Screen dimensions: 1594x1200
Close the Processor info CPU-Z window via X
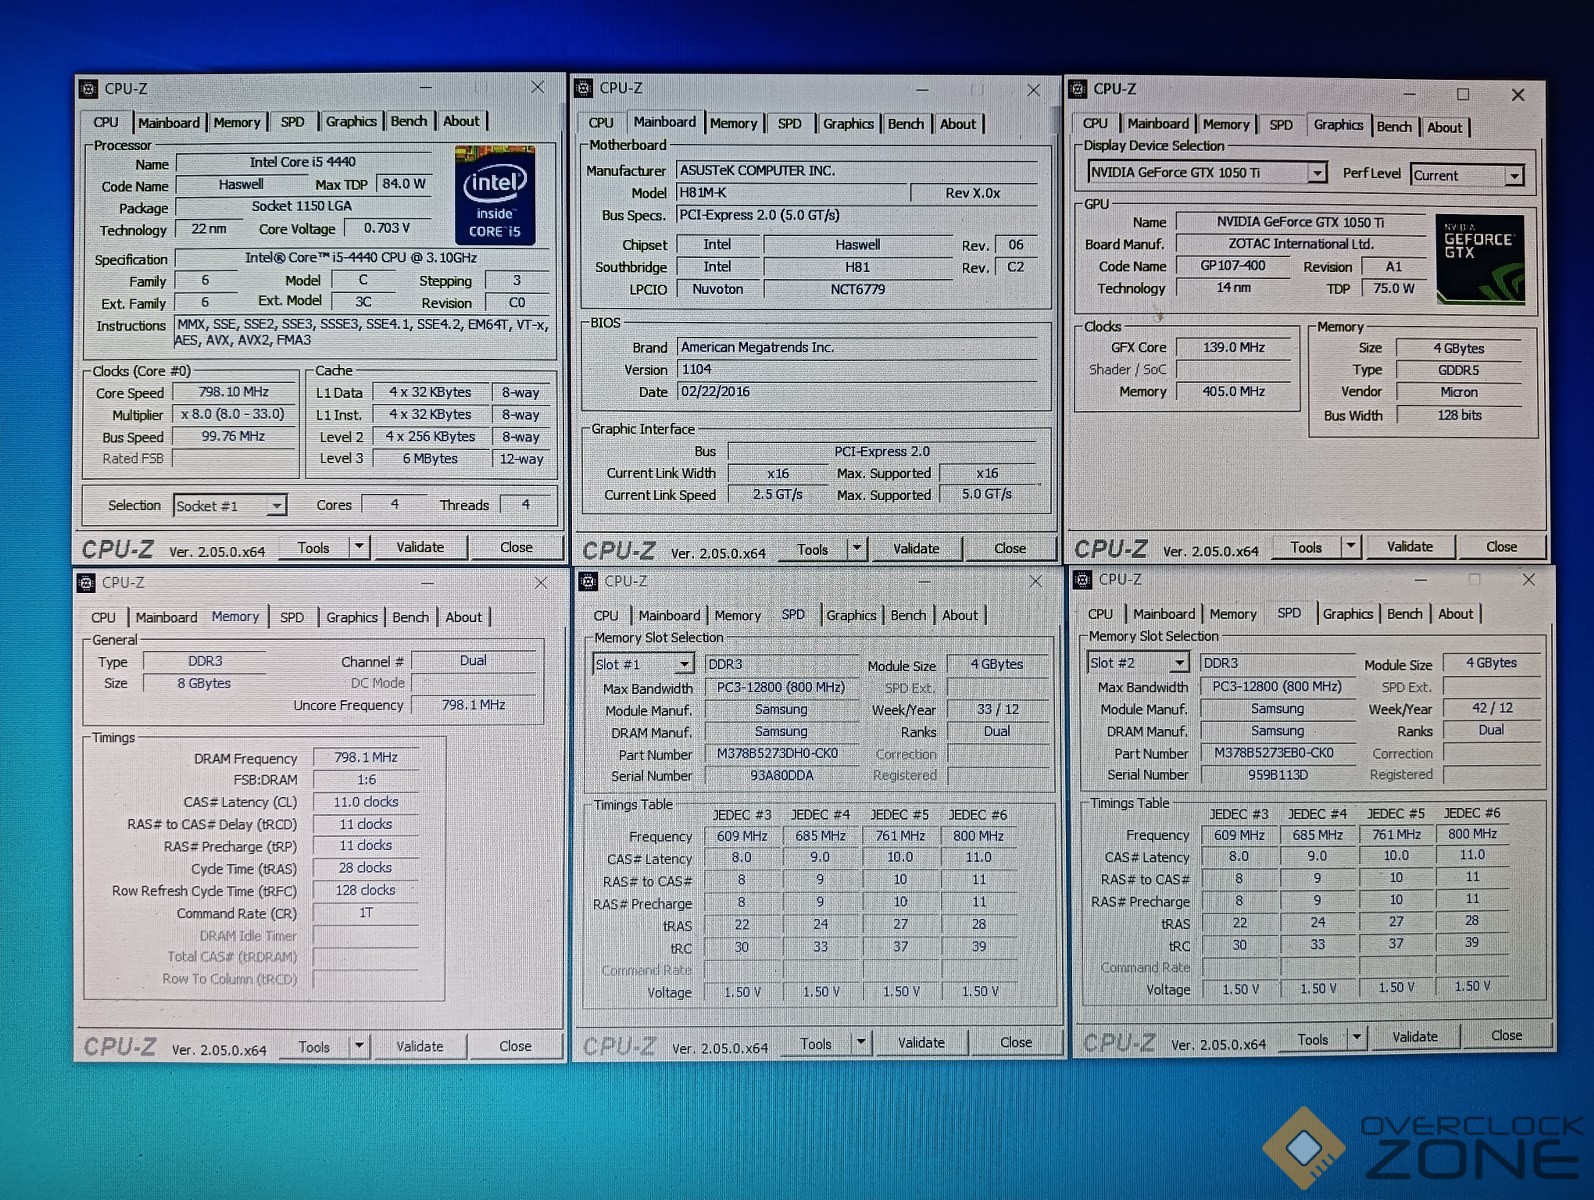[x=538, y=87]
